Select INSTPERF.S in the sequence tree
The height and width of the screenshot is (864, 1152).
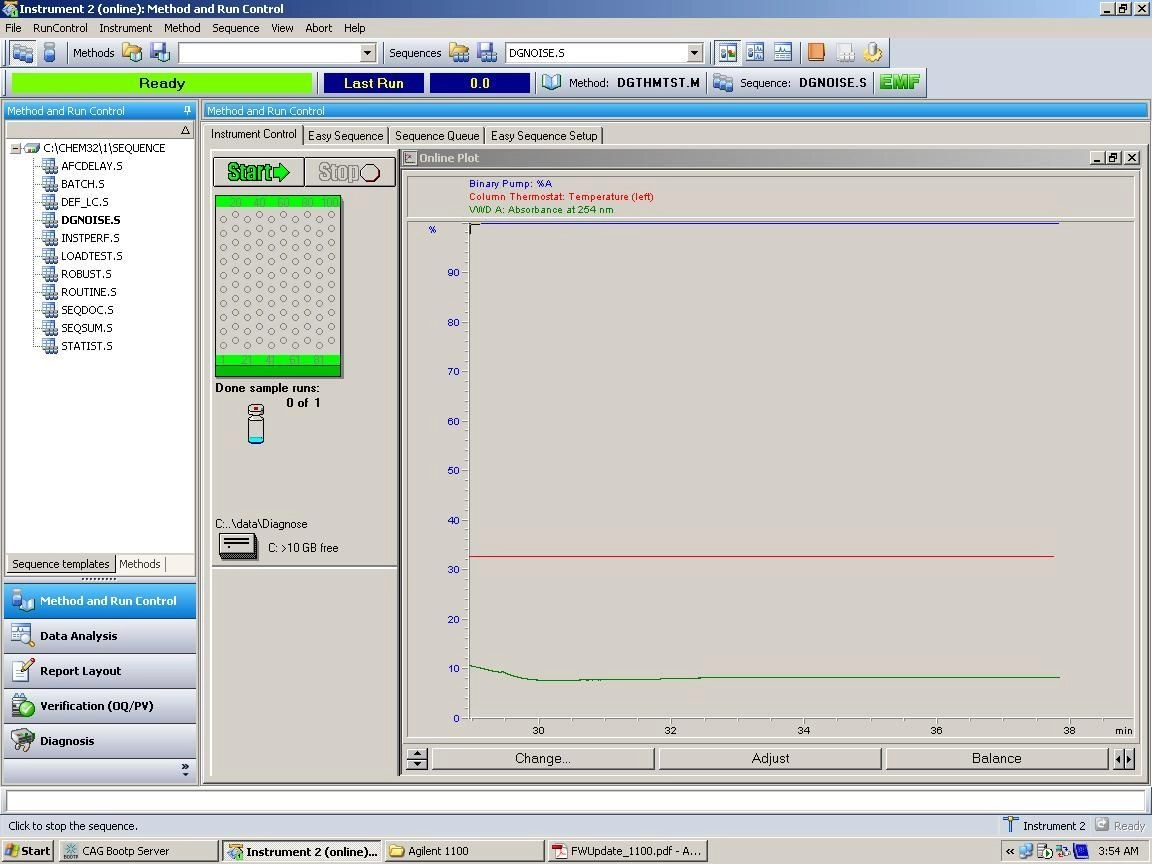pos(90,238)
